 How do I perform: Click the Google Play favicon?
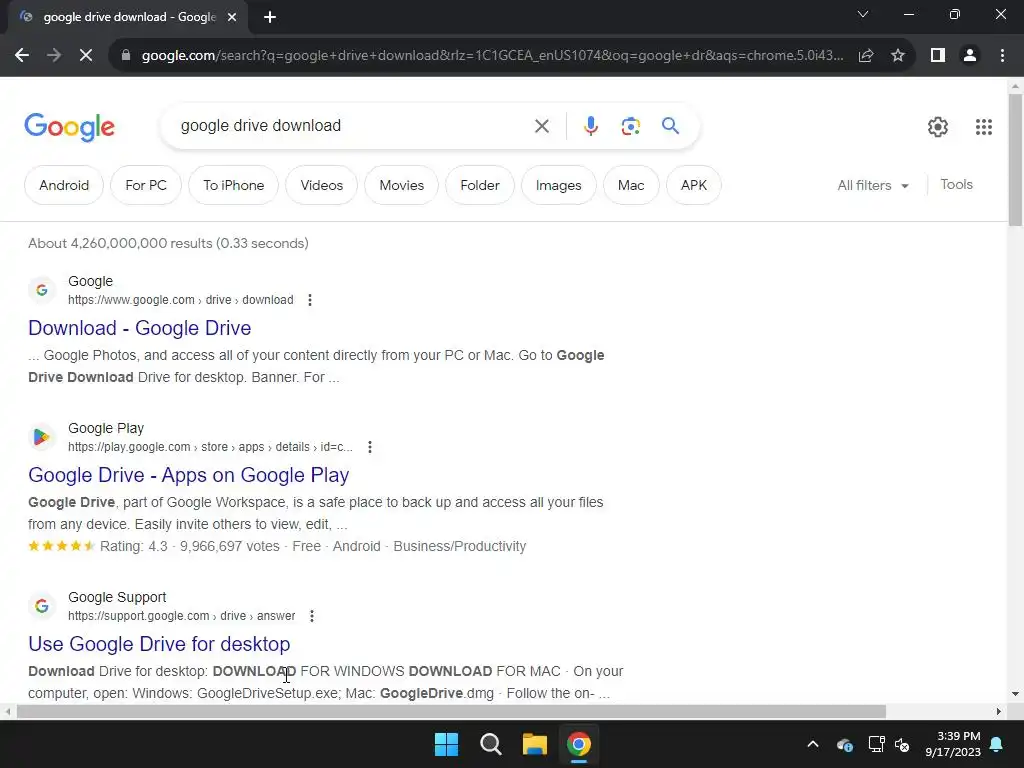[x=42, y=437]
